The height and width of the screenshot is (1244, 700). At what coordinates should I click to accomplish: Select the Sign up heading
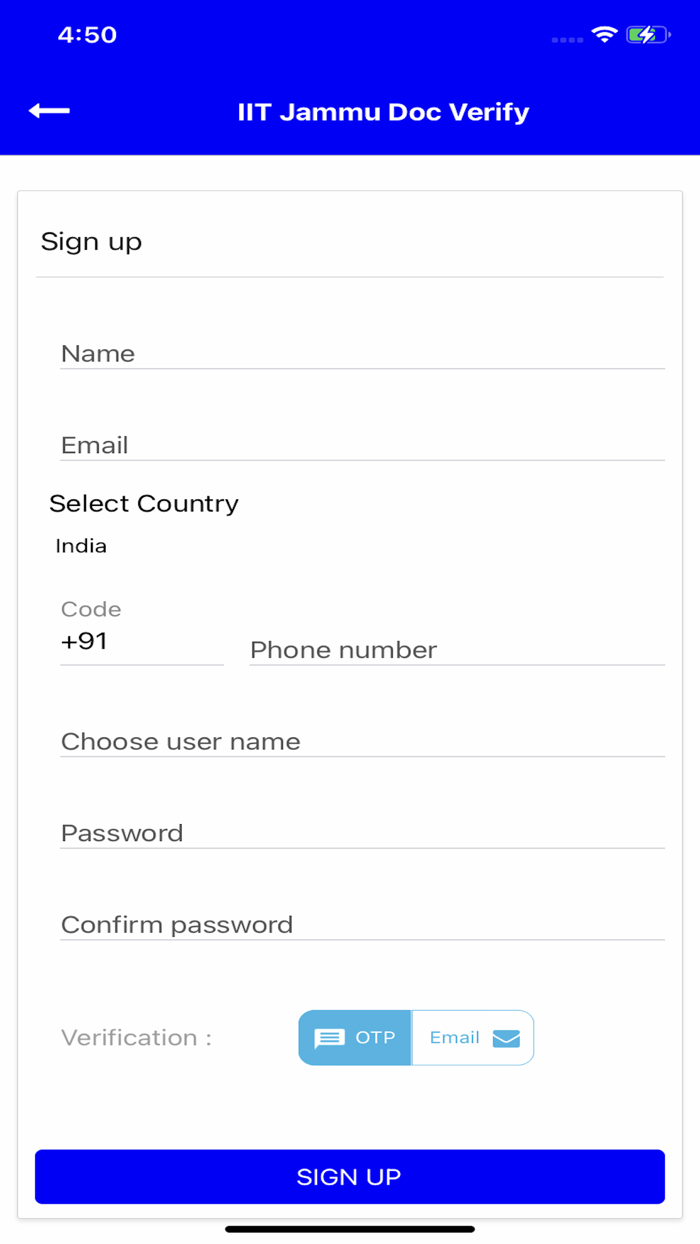tap(91, 241)
